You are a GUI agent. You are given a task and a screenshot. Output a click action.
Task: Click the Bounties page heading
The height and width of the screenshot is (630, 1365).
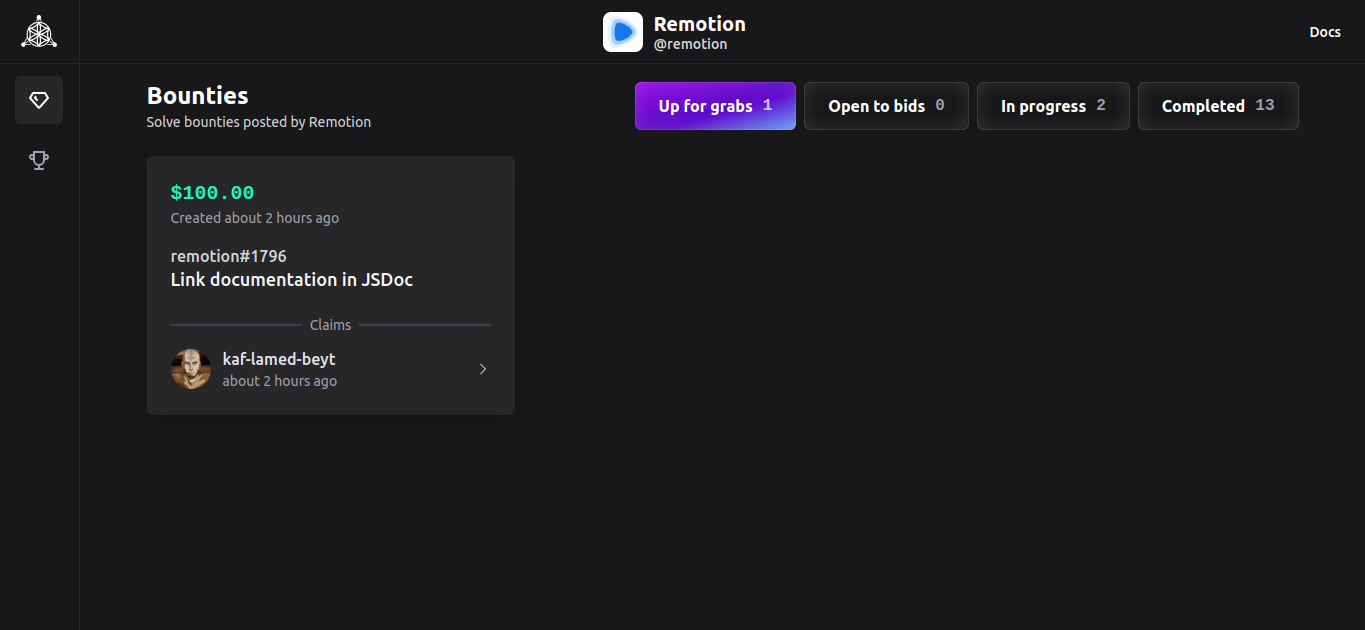pyautogui.click(x=197, y=95)
